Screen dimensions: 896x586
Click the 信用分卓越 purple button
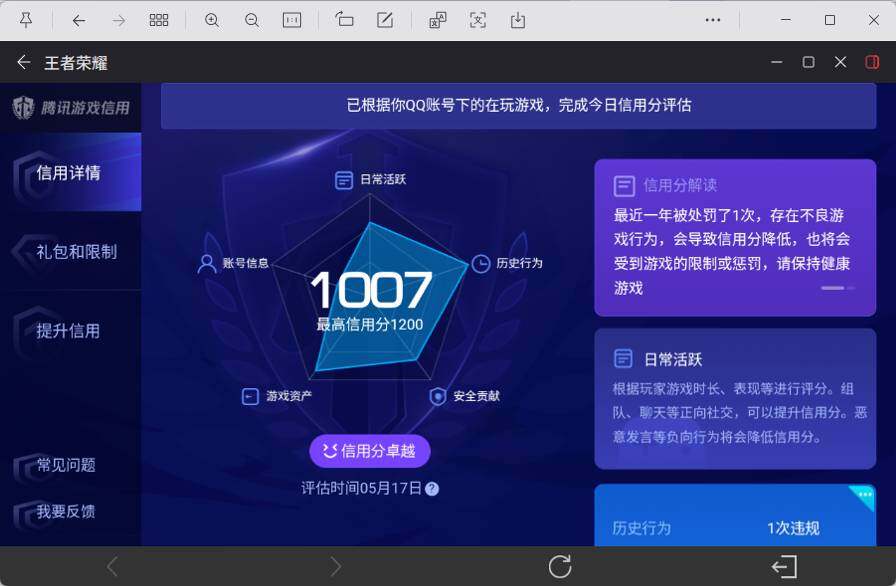370,451
